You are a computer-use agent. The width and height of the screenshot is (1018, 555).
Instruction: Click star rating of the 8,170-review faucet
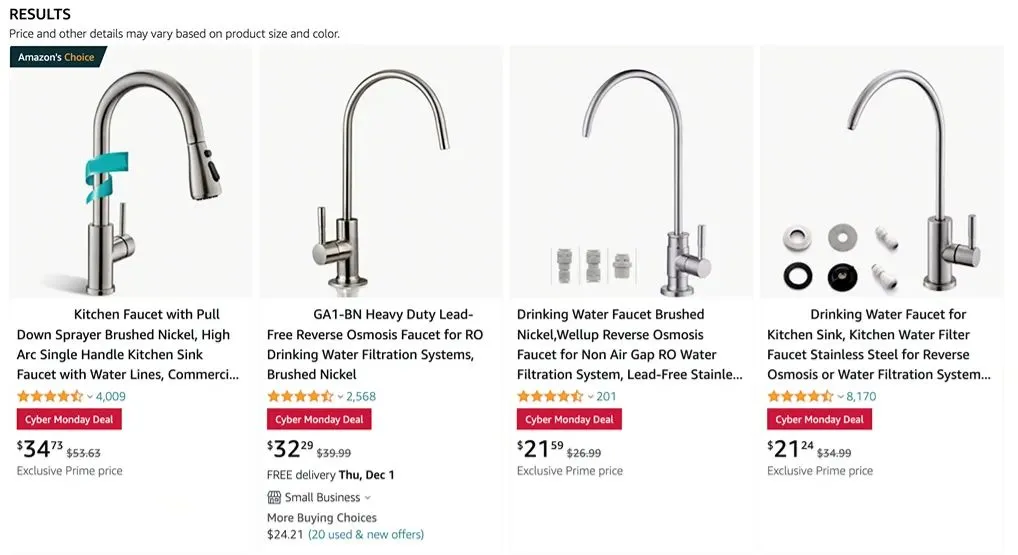pyautogui.click(x=800, y=396)
